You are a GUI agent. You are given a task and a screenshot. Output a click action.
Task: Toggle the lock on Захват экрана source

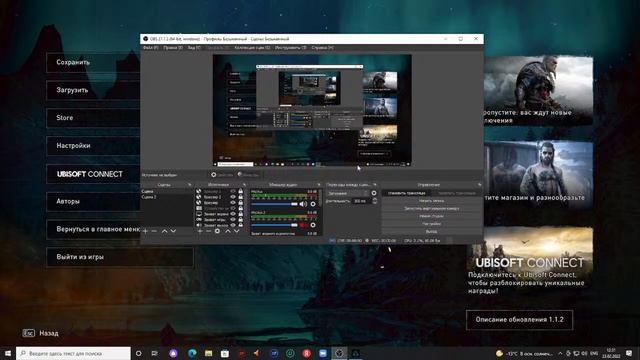click(x=240, y=214)
